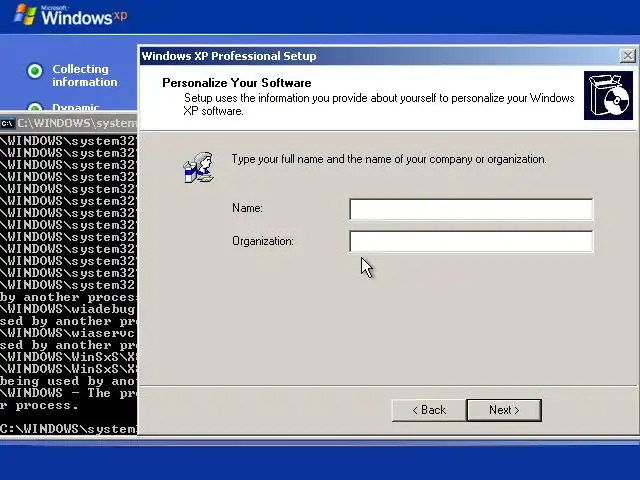Activate the C:\WINDOWS\system command prompt title
640x480 pixels.
(77, 123)
